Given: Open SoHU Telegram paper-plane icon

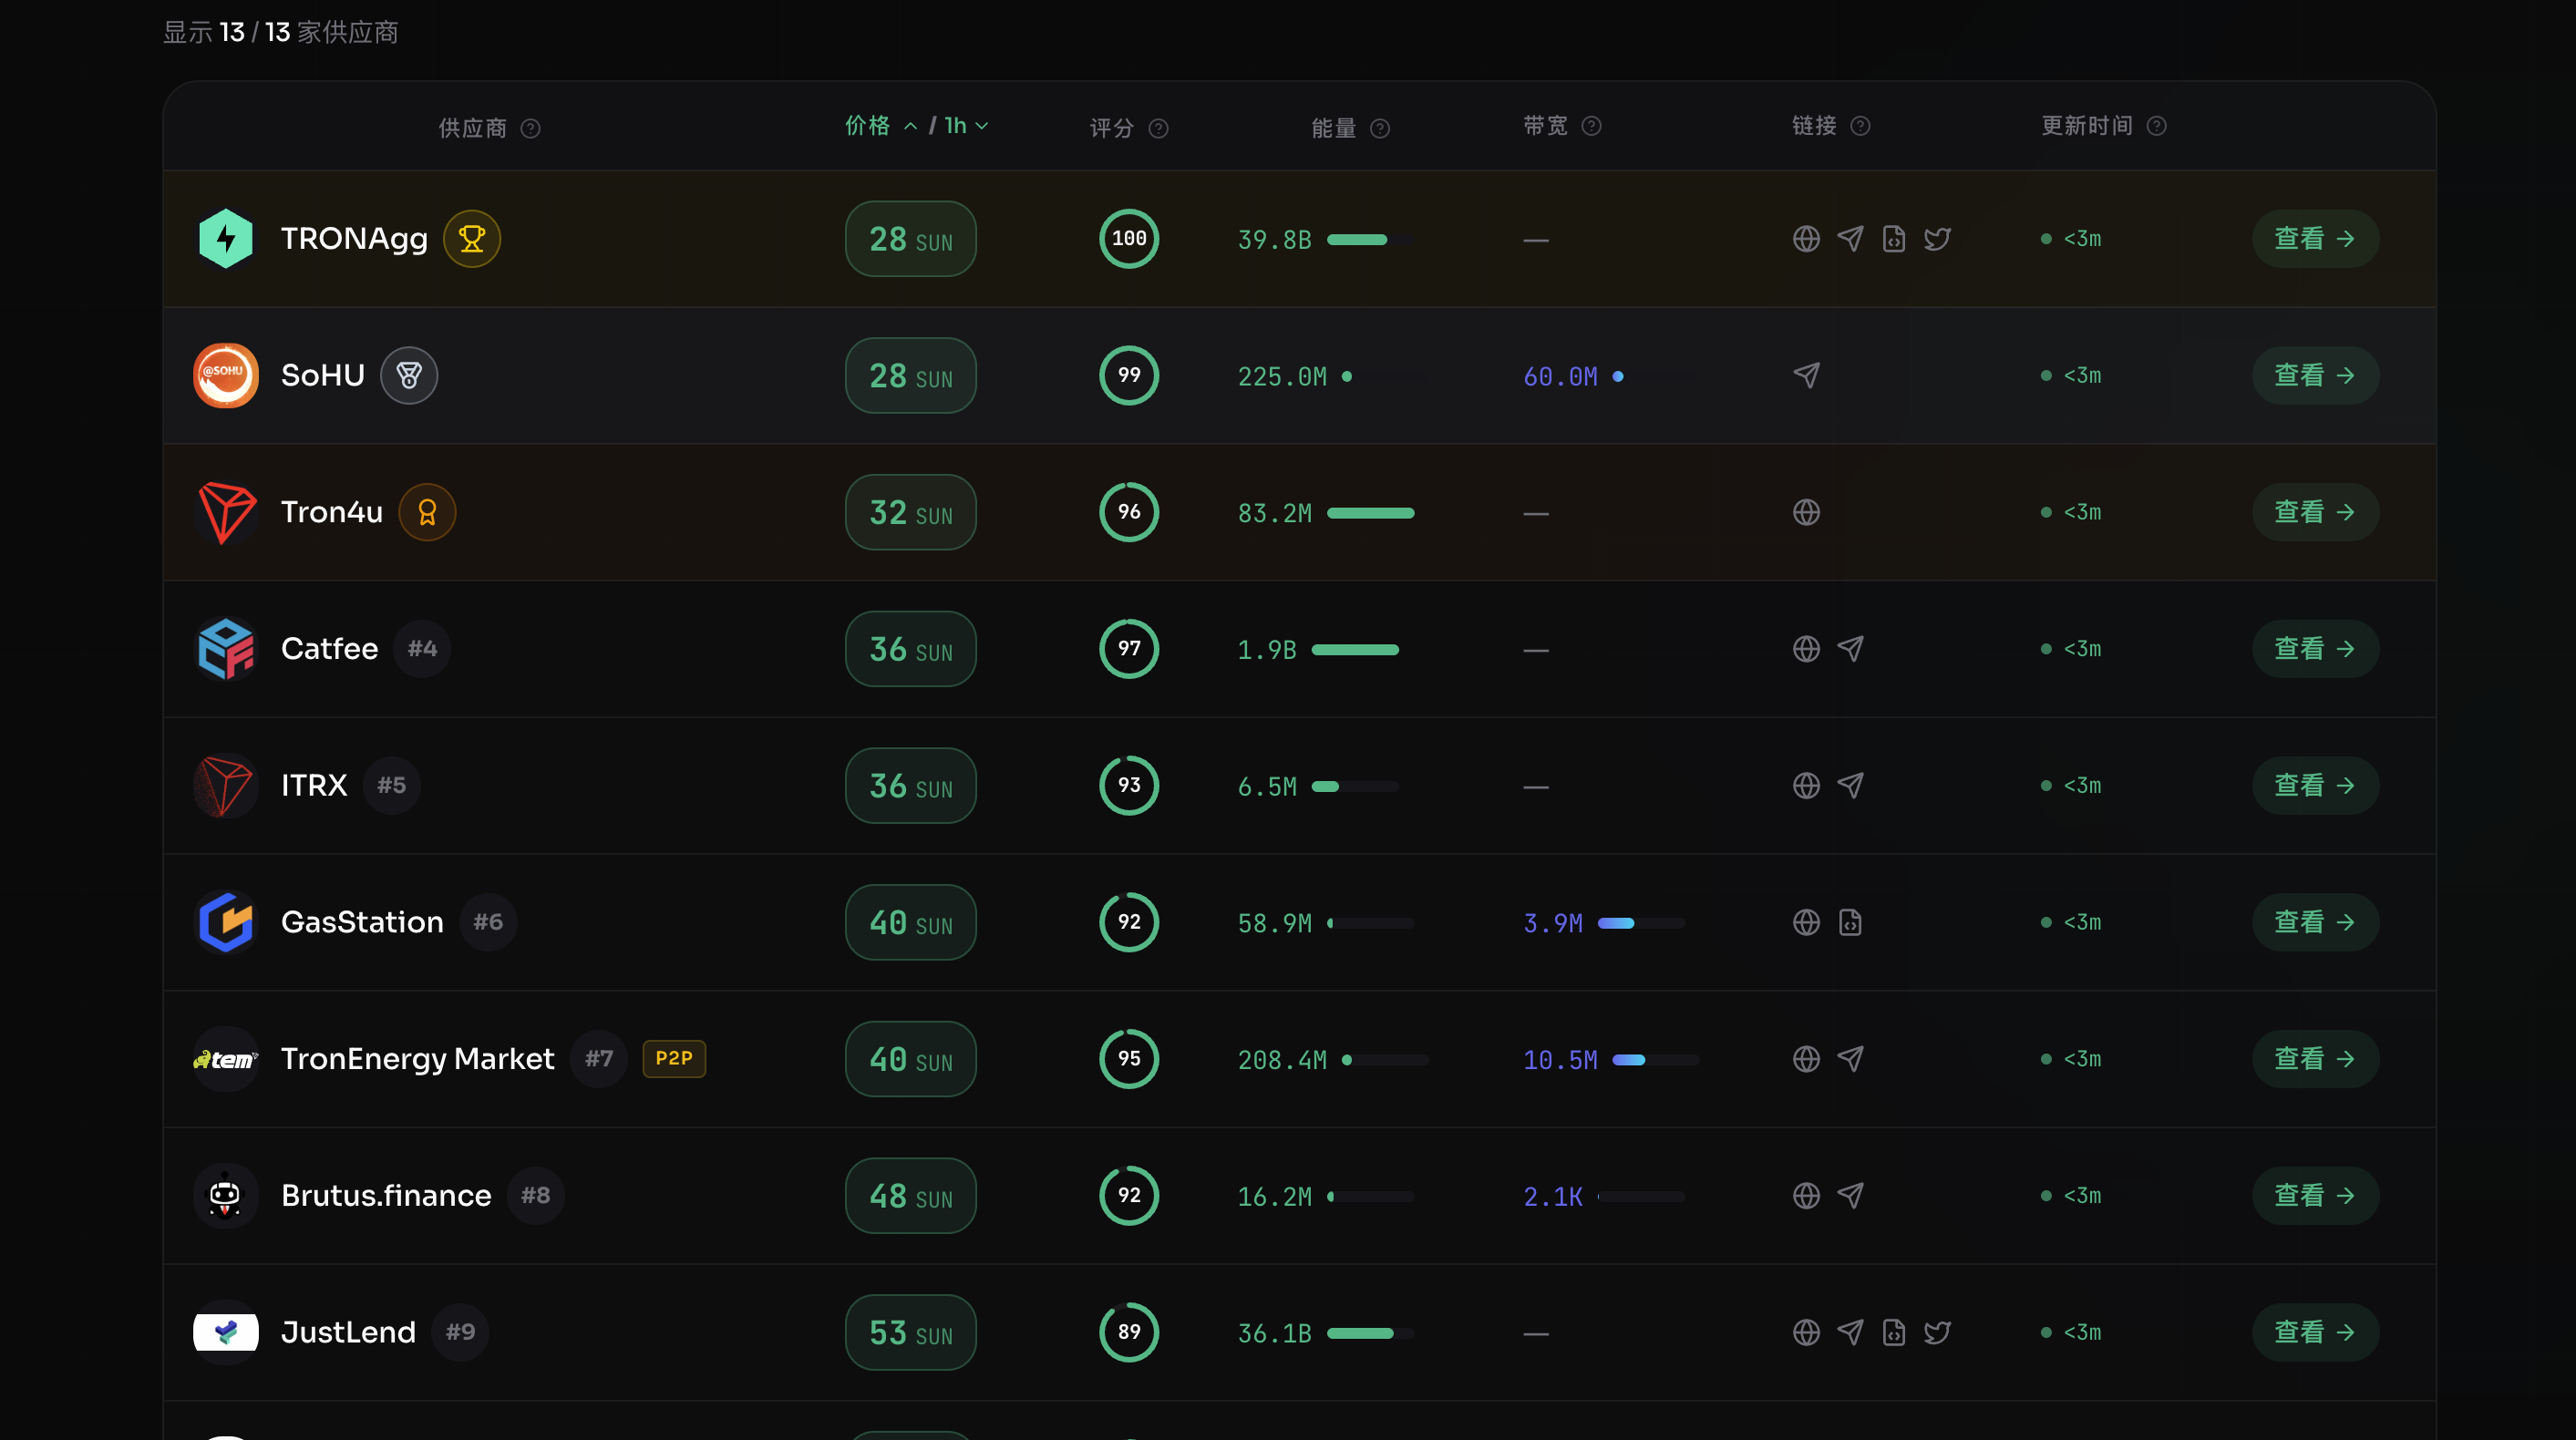Looking at the screenshot, I should [x=1806, y=375].
